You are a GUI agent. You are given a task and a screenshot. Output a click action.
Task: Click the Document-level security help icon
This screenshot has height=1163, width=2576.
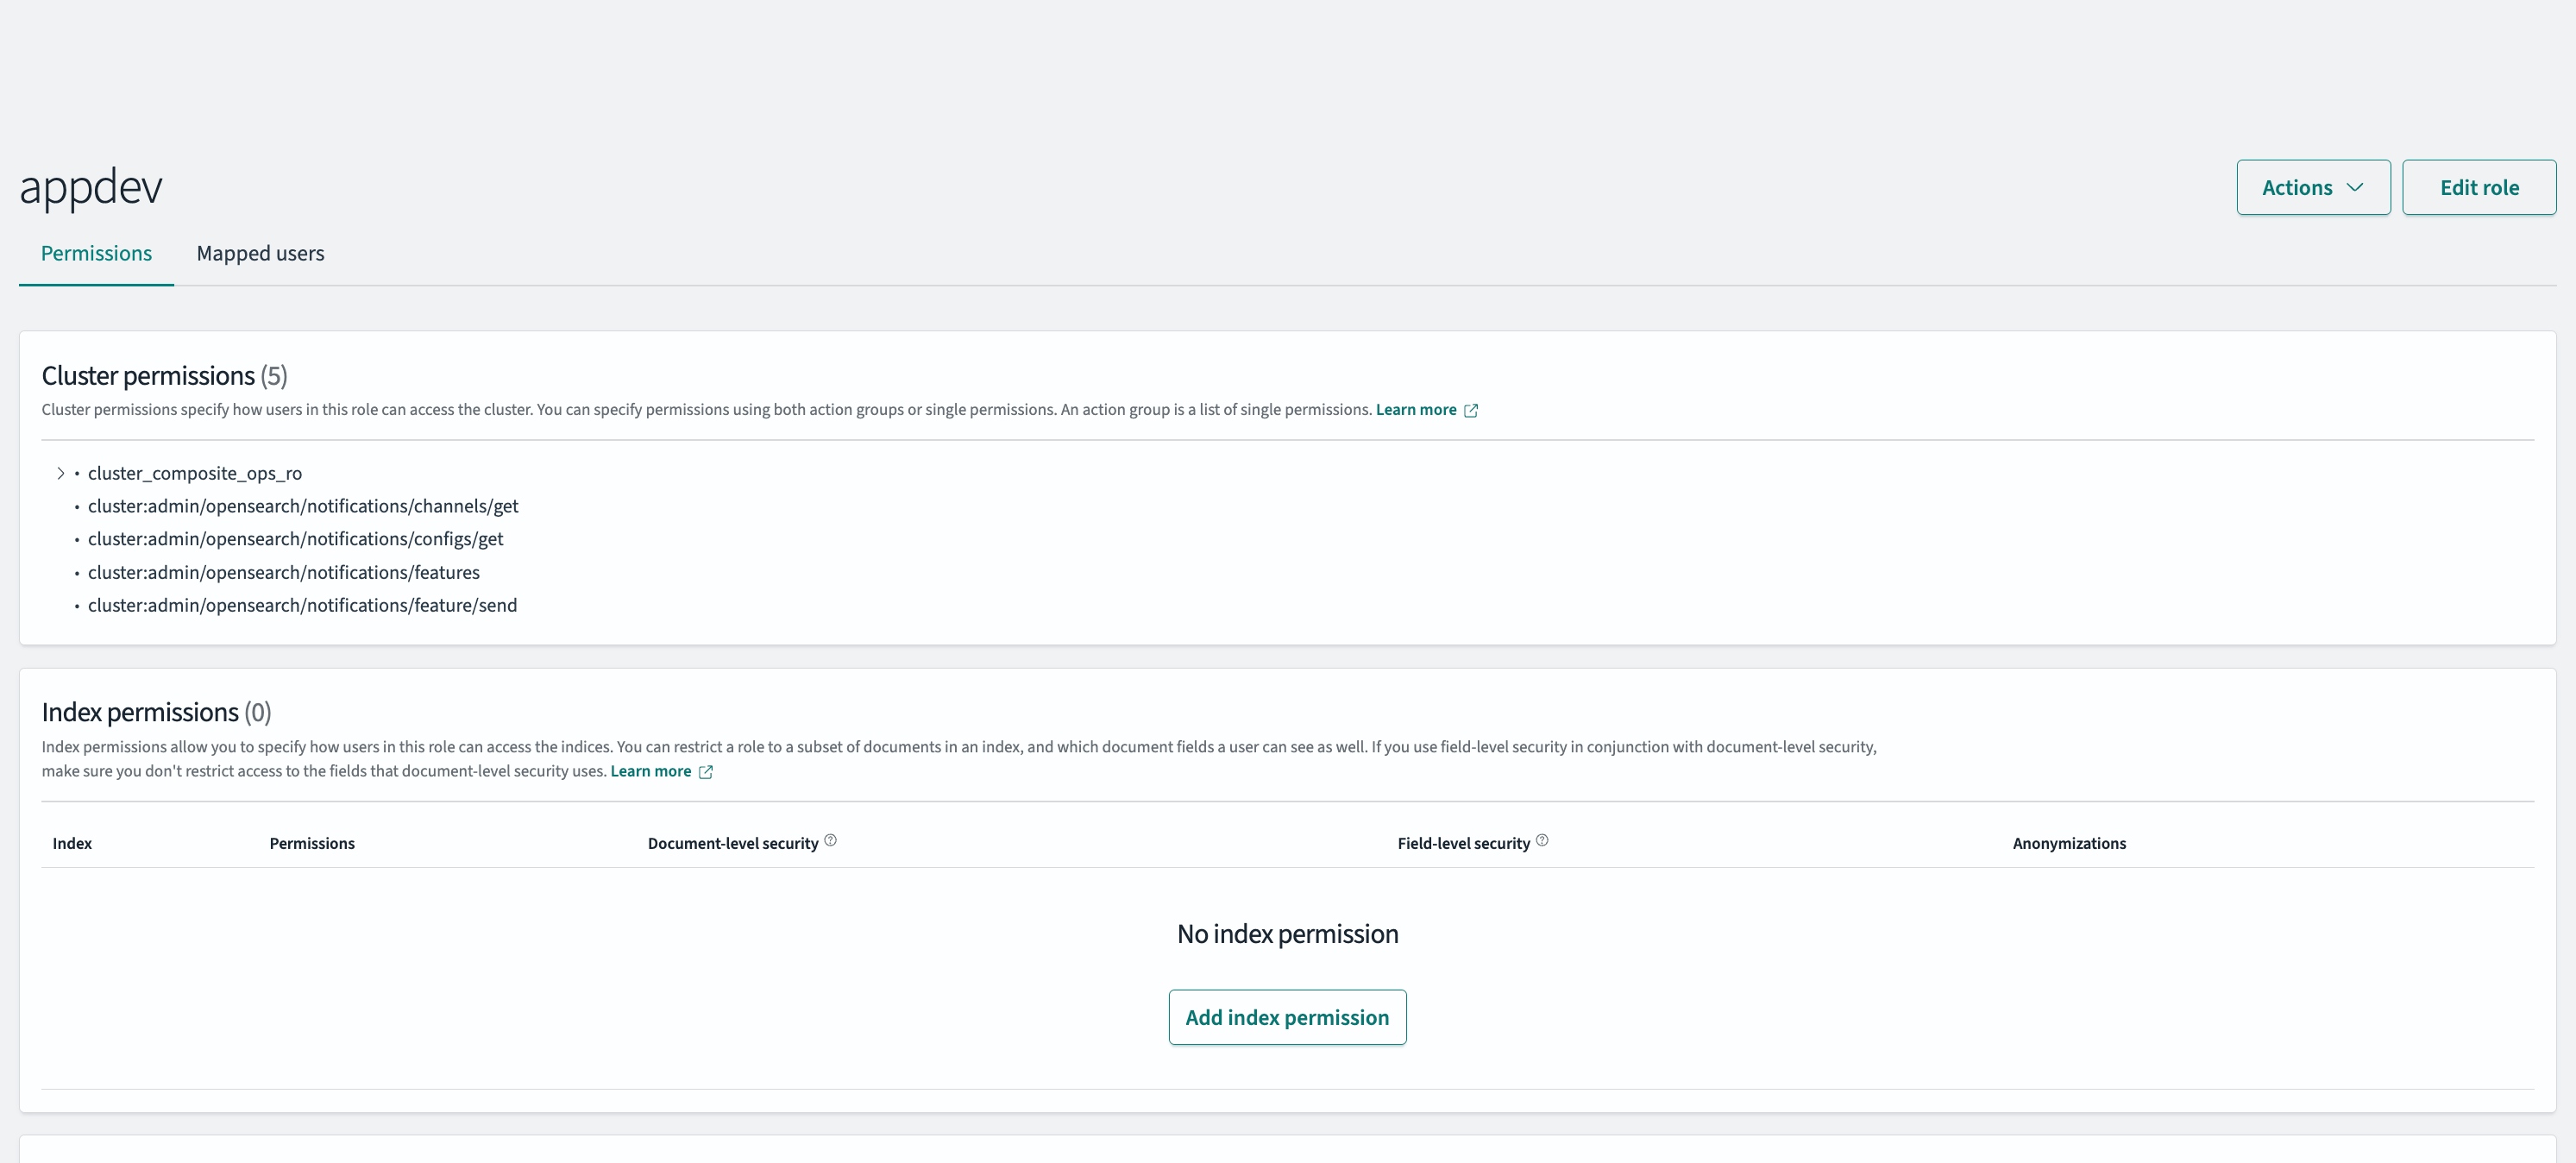point(830,840)
